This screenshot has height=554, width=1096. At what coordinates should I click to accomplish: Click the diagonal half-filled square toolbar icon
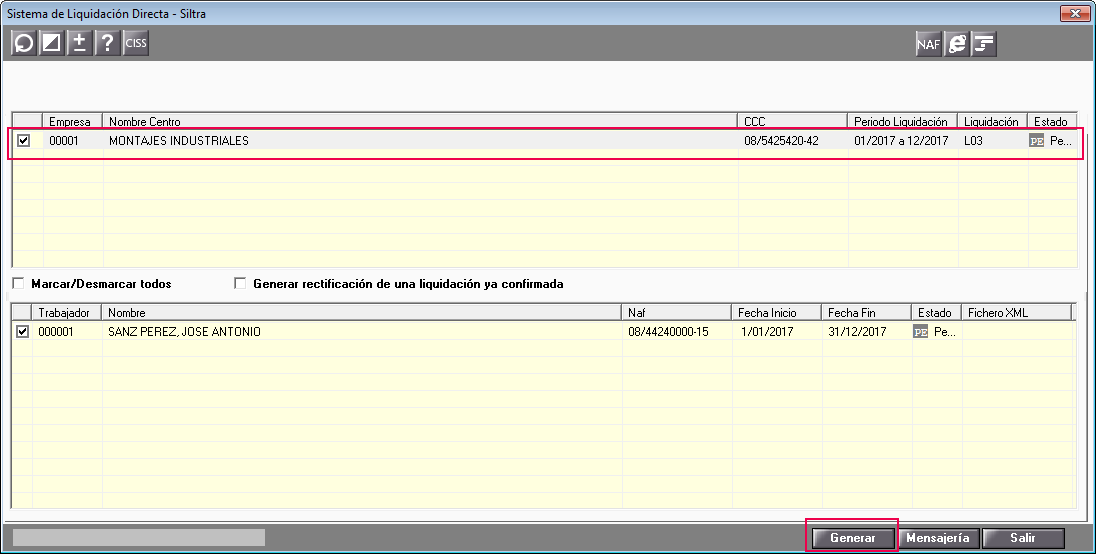click(51, 43)
